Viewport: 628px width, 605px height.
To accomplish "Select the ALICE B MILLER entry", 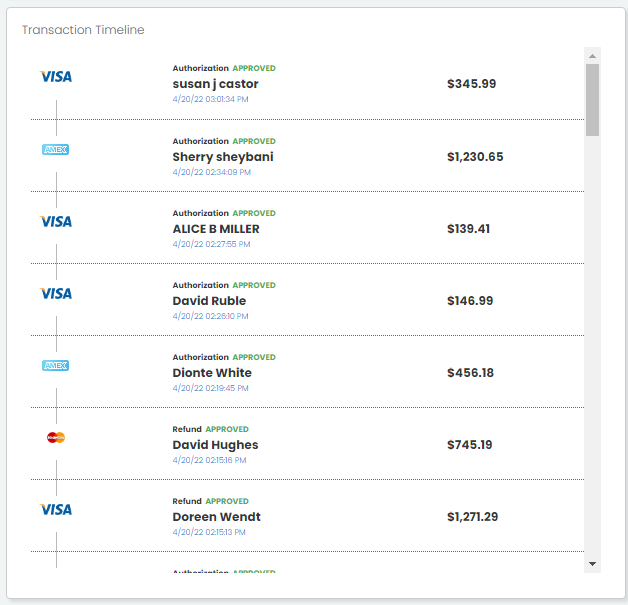I will tap(216, 229).
